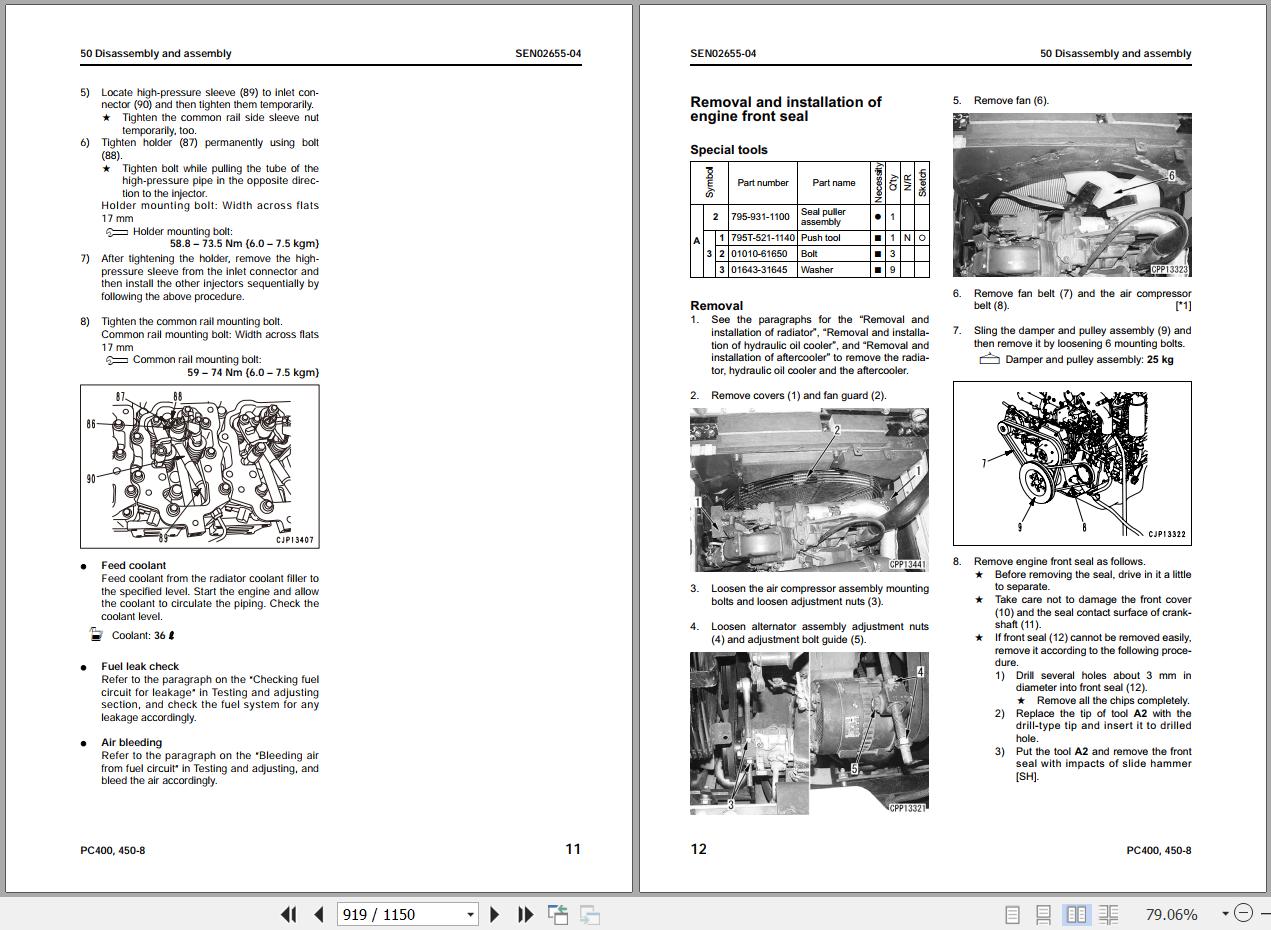Click the 79.06% zoom value
This screenshot has height=930, width=1271.
(x=1171, y=914)
